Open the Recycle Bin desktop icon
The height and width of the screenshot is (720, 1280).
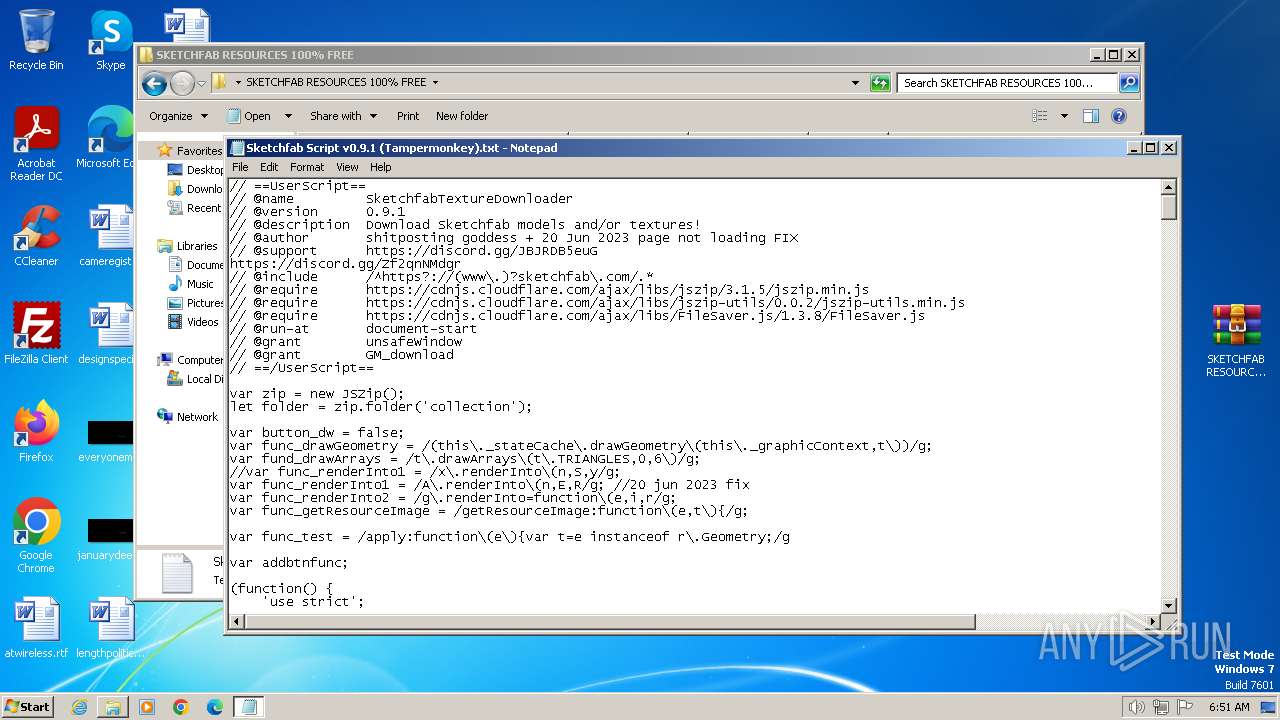click(36, 40)
